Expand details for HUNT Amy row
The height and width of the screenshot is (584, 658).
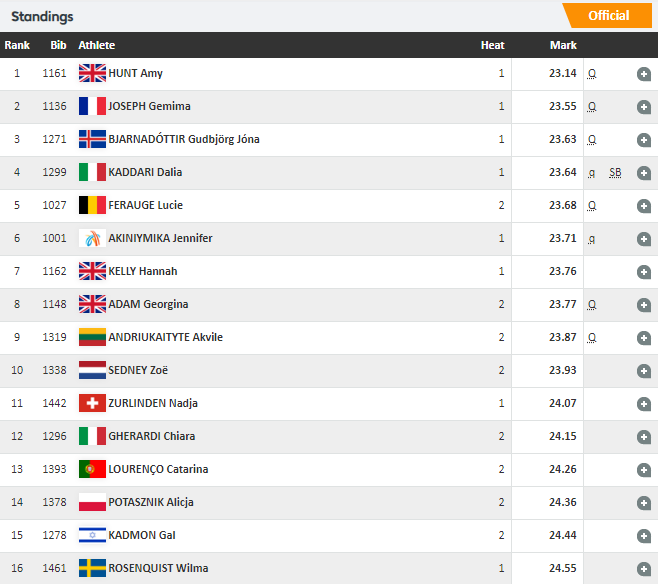(643, 74)
